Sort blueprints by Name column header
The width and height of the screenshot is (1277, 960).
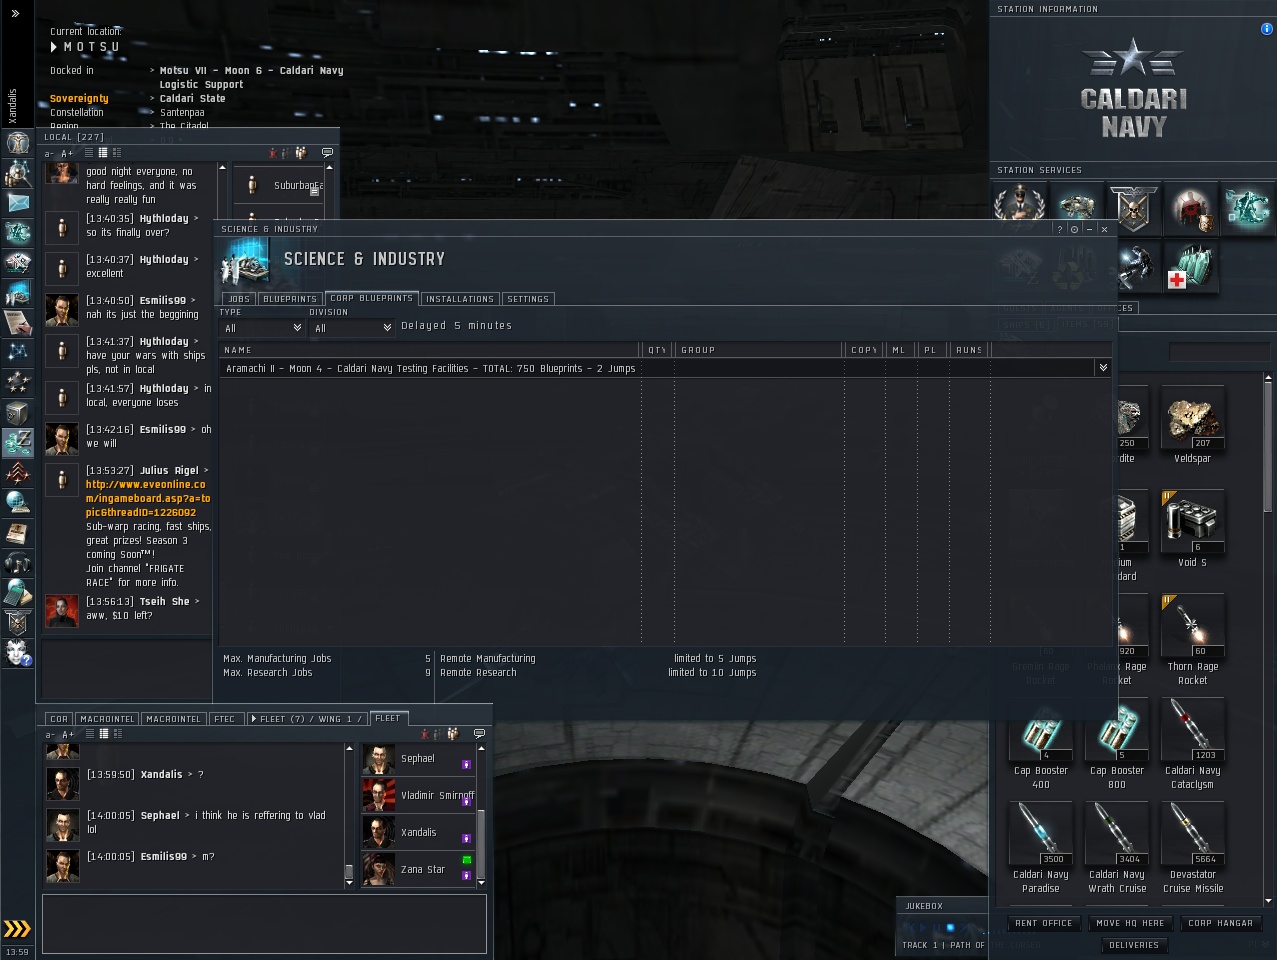pyautogui.click(x=430, y=350)
